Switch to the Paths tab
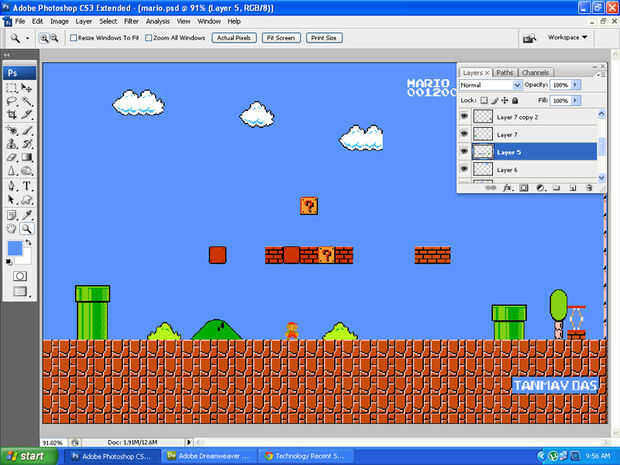 [505, 73]
